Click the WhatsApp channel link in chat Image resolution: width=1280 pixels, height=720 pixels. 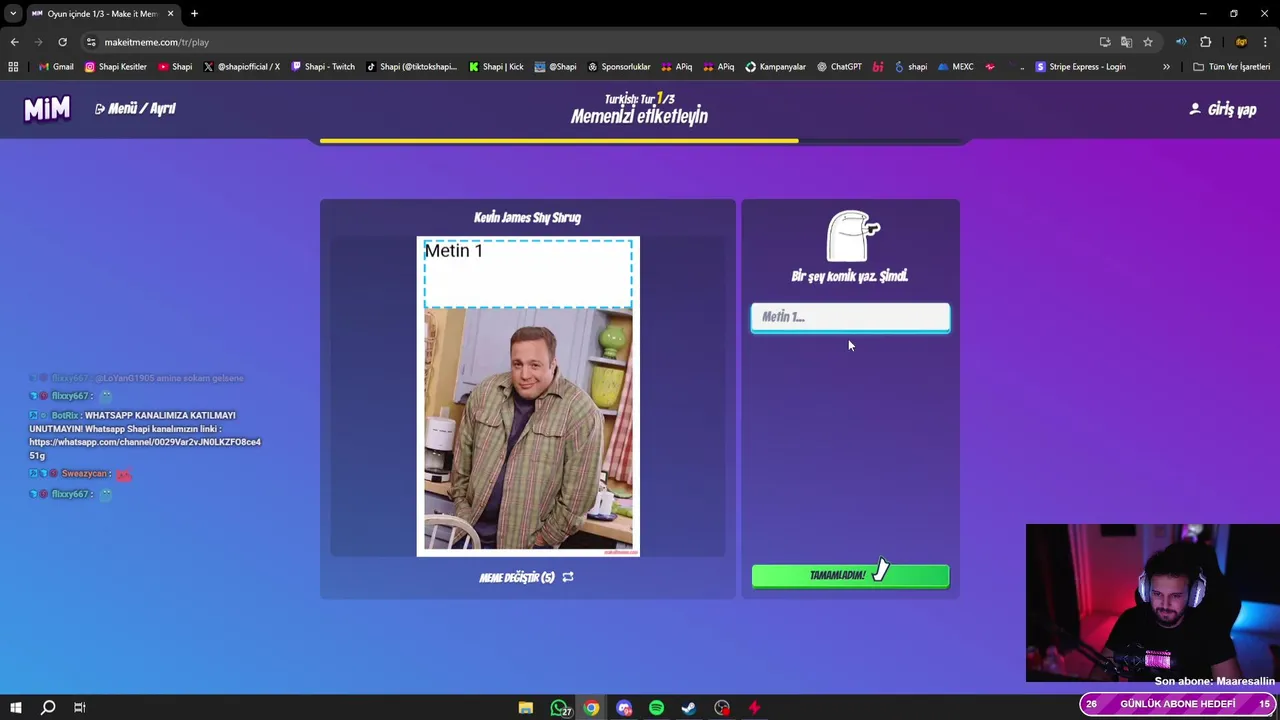coord(145,448)
